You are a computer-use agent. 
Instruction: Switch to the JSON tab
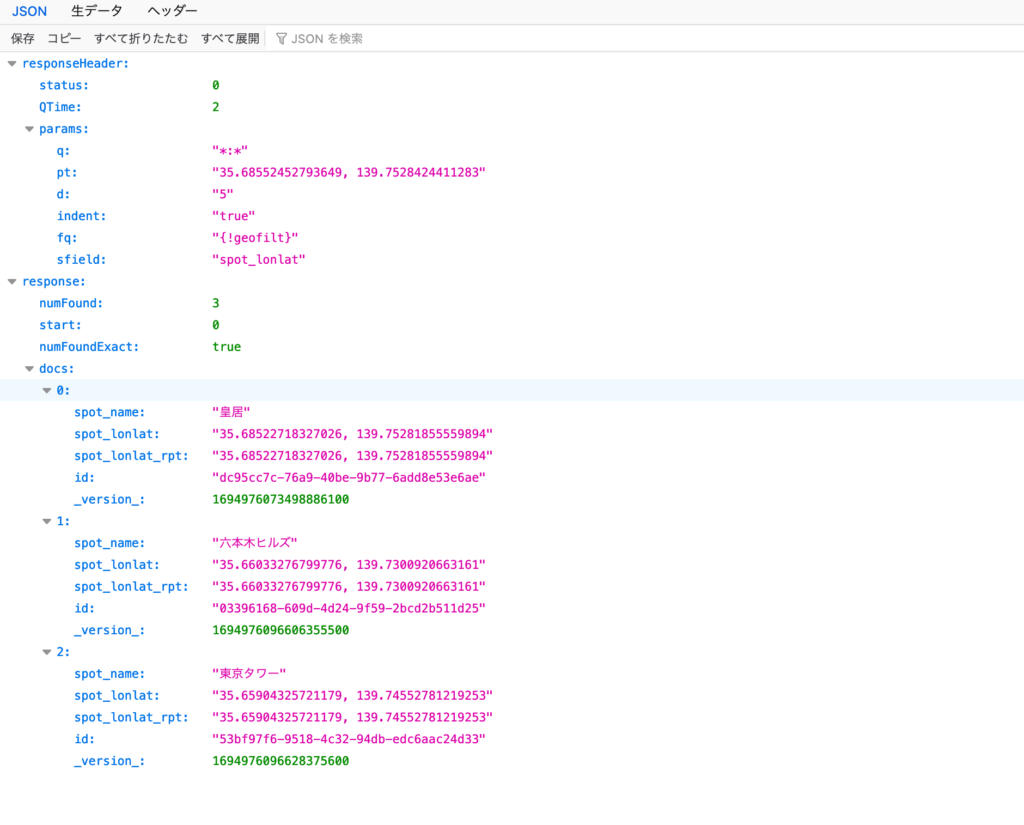(x=29, y=11)
